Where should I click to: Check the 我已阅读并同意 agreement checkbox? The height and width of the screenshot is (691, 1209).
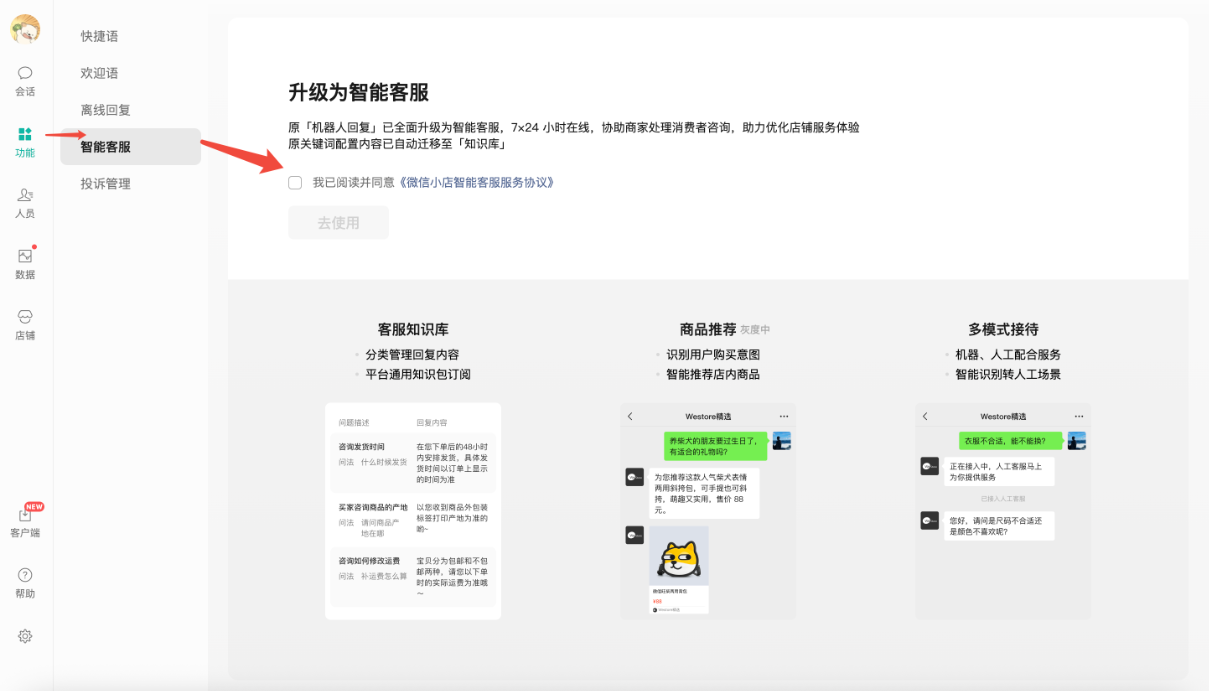coord(295,183)
